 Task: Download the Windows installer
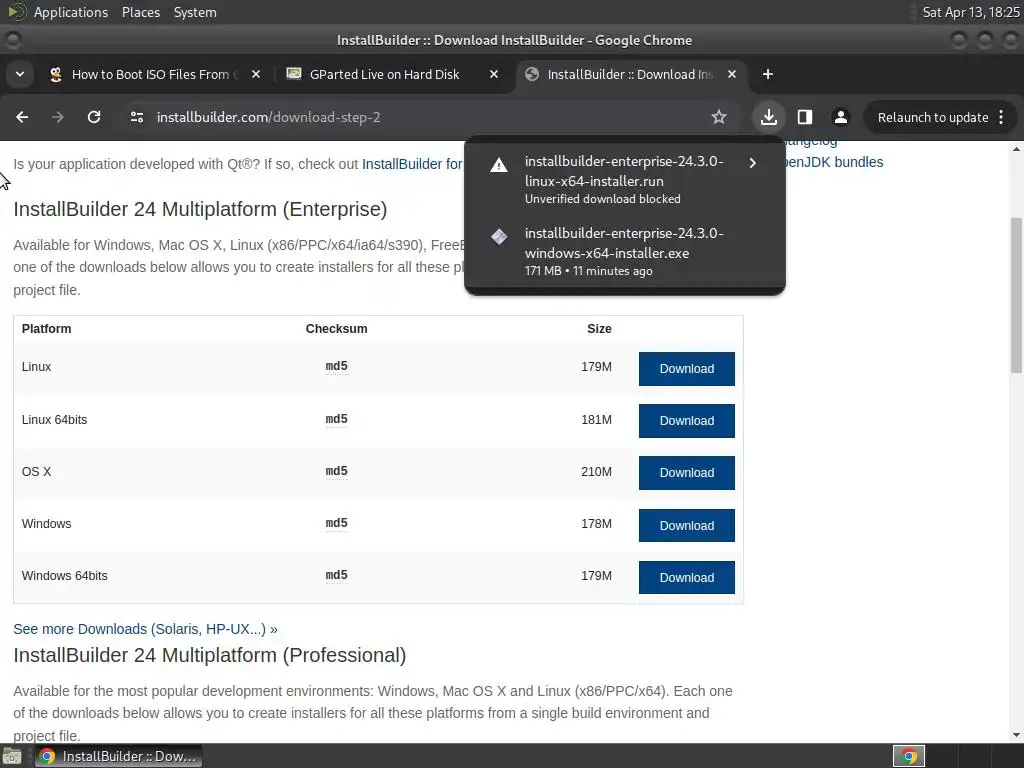pyautogui.click(x=686, y=526)
